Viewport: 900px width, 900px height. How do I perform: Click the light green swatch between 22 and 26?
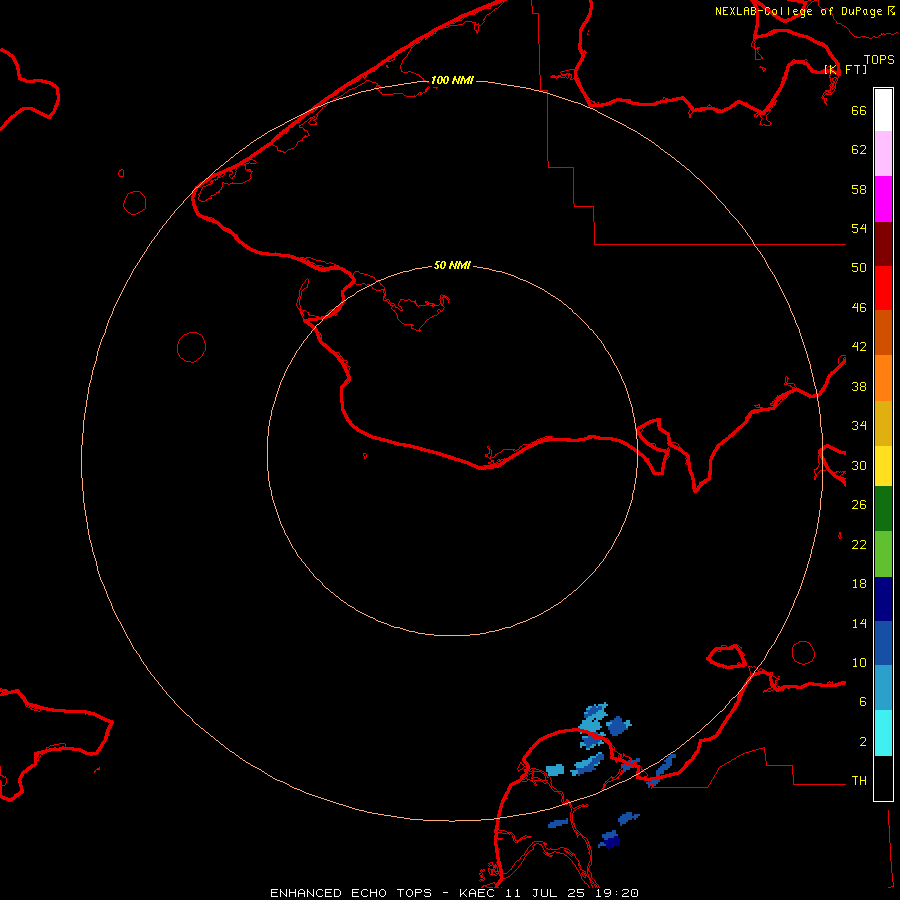click(883, 554)
